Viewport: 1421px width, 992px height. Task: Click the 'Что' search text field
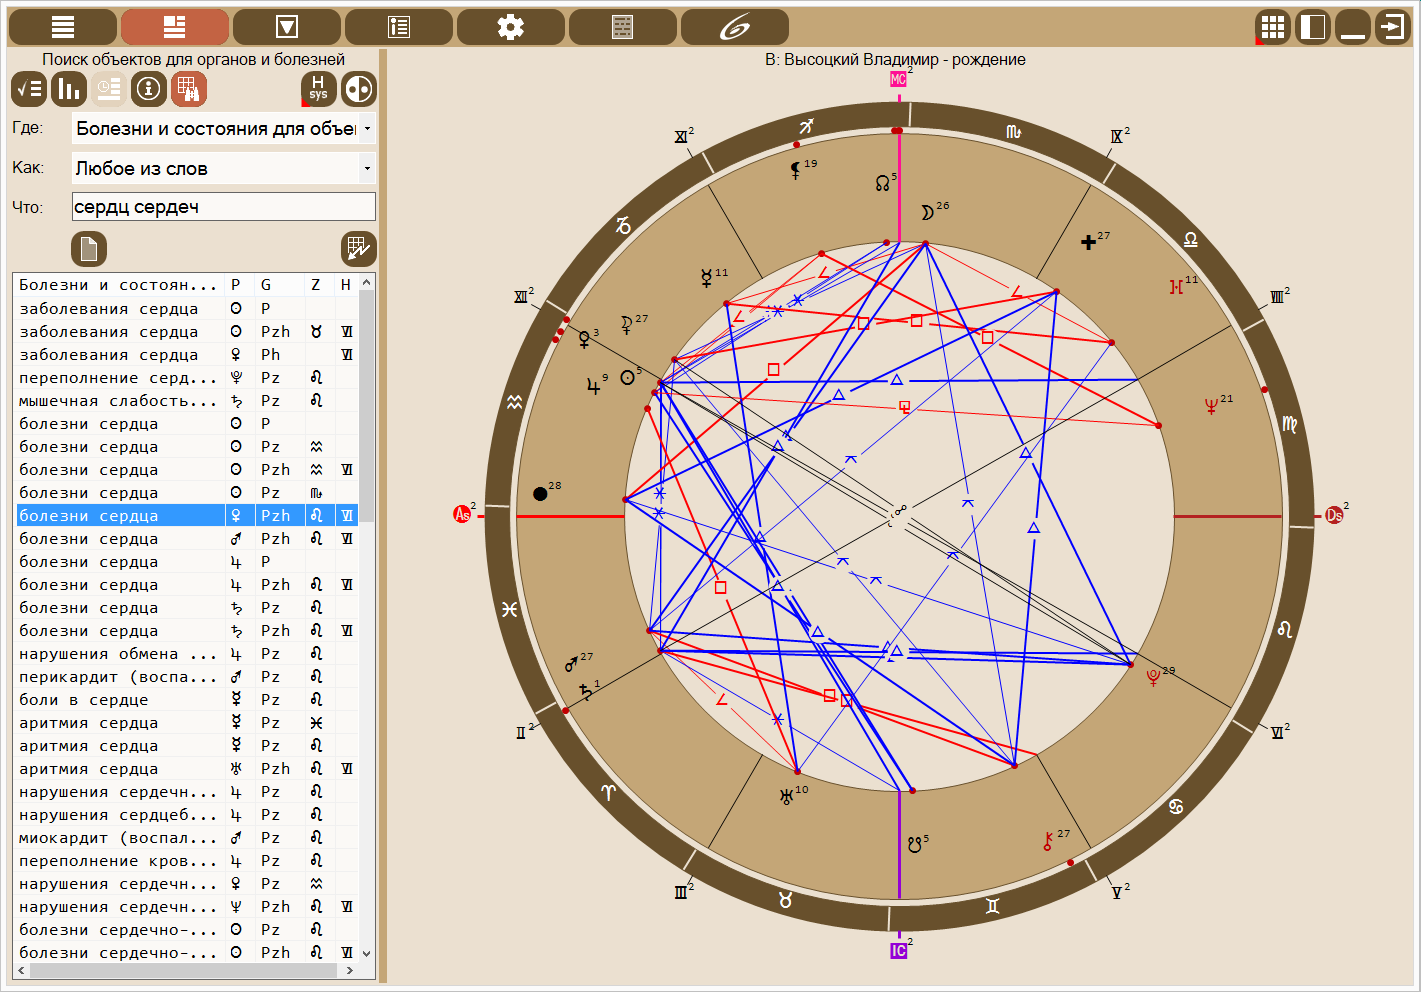coord(224,207)
